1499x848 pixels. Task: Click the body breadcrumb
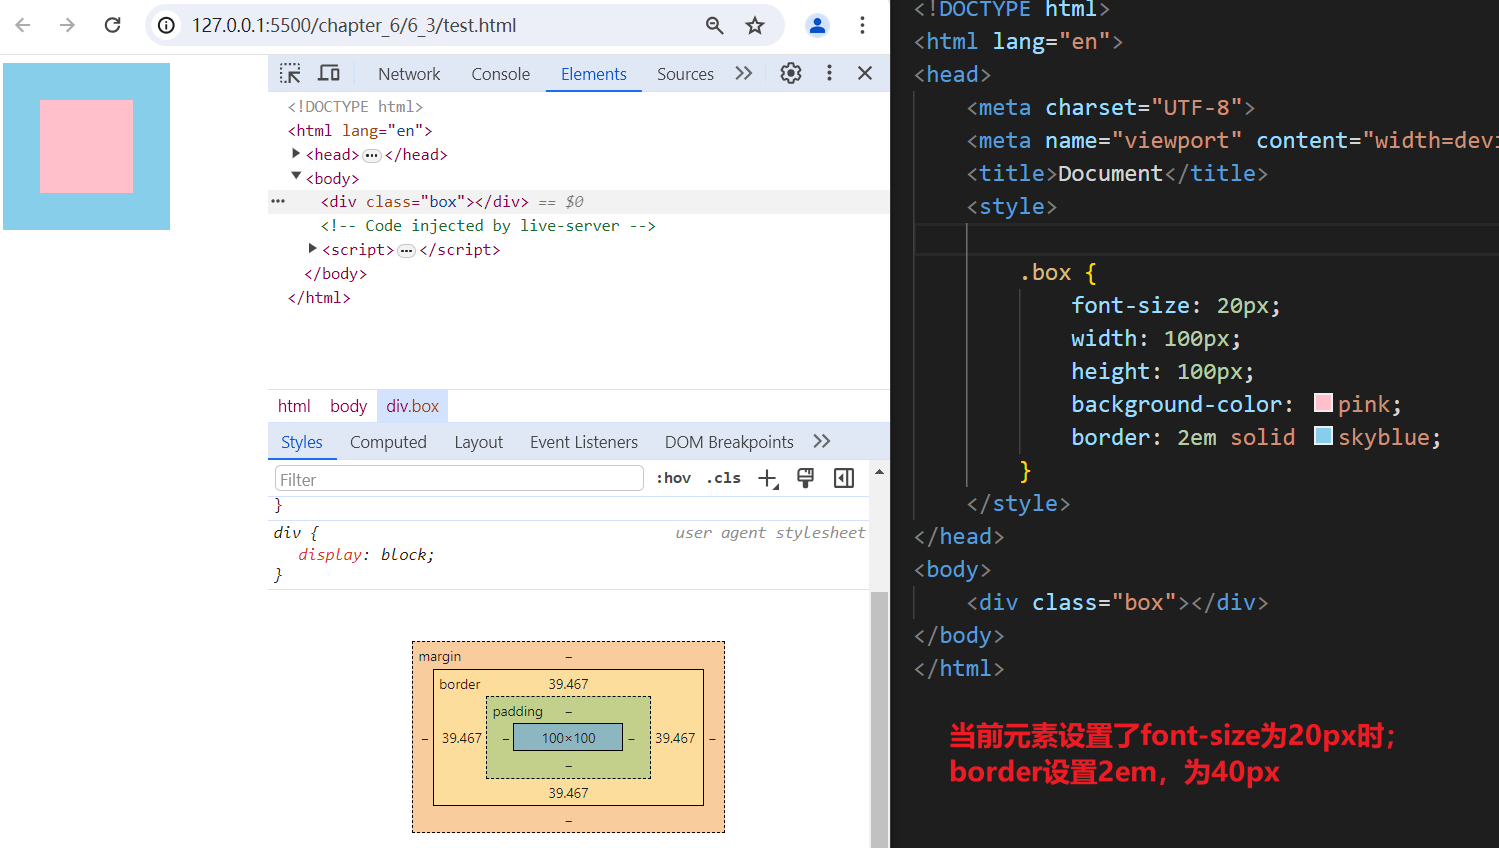348,406
